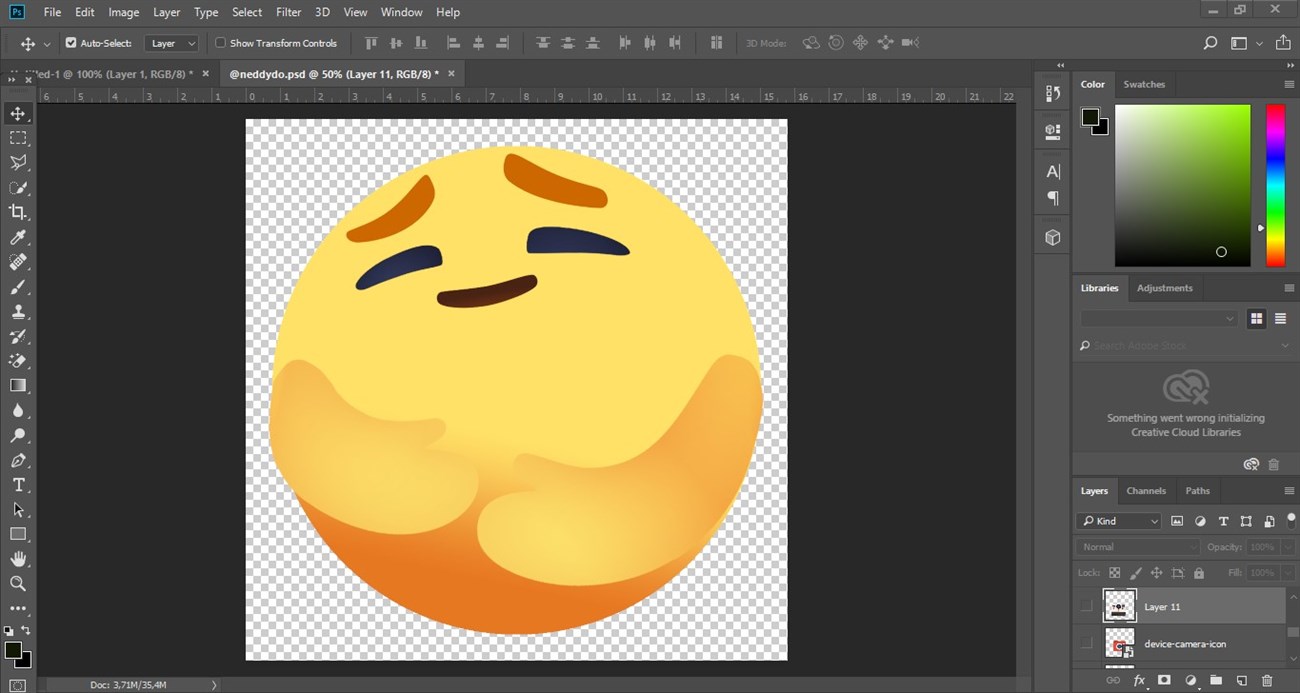Select the Brush tool
The width and height of the screenshot is (1300, 693).
pyautogui.click(x=18, y=287)
